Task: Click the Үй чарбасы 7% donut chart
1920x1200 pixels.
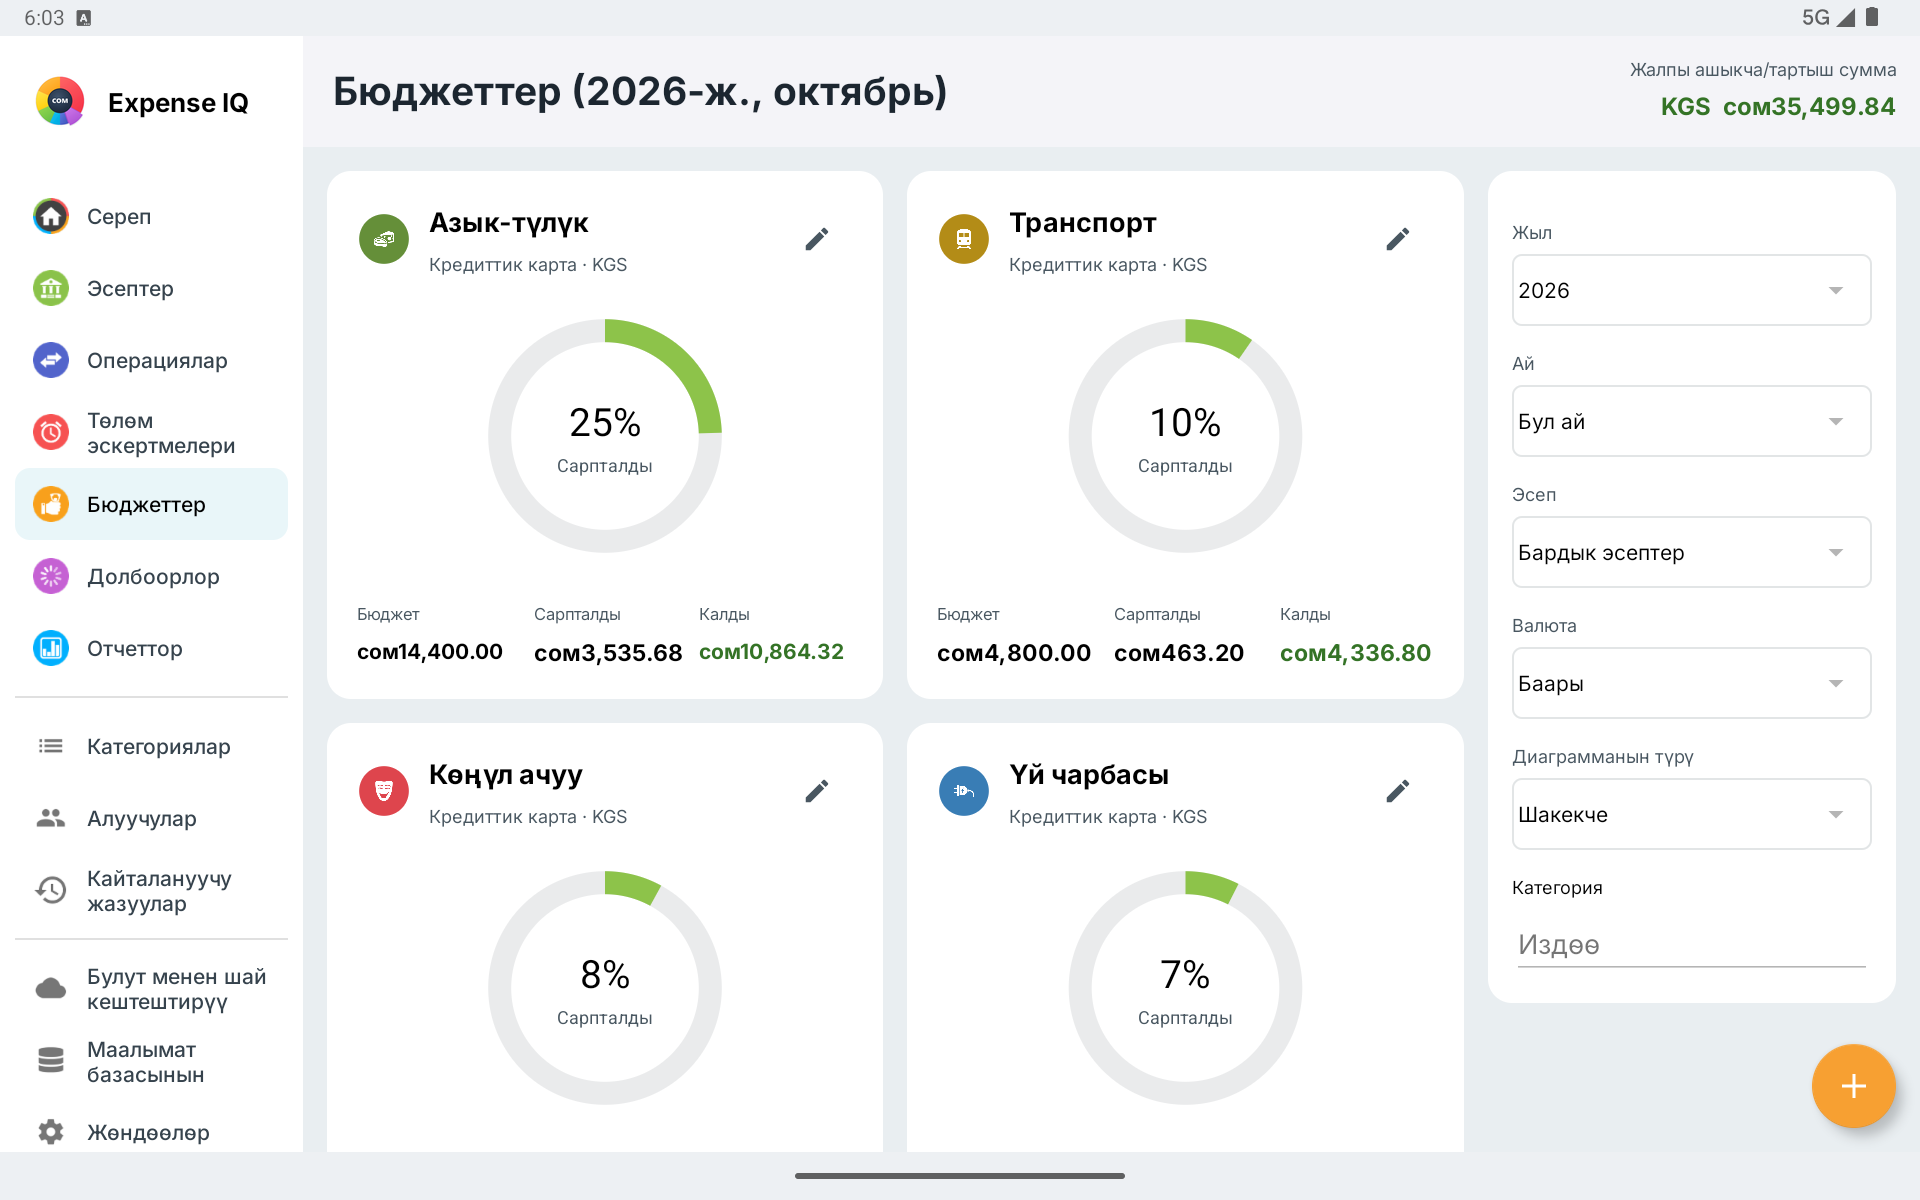Action: pyautogui.click(x=1185, y=988)
